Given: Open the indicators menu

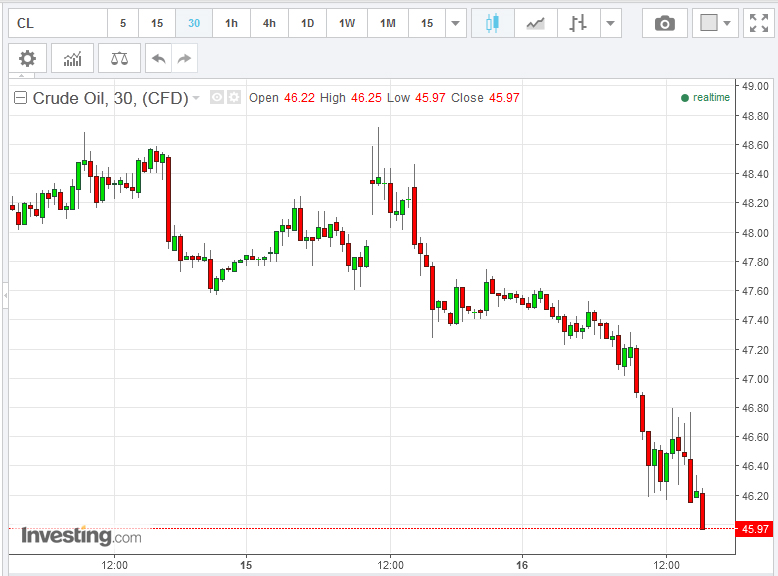Looking at the screenshot, I should (x=72, y=59).
